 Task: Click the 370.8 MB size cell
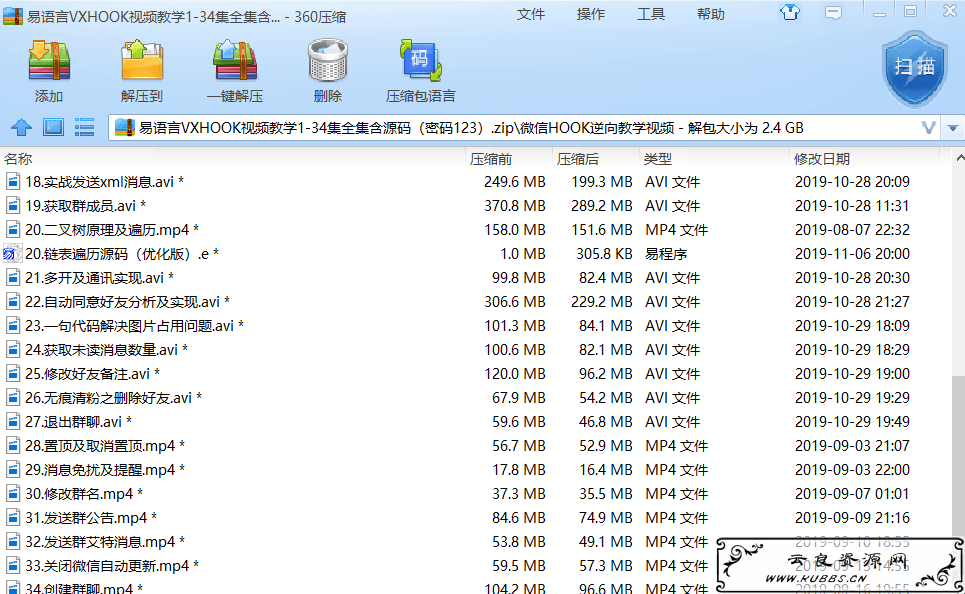click(x=515, y=206)
